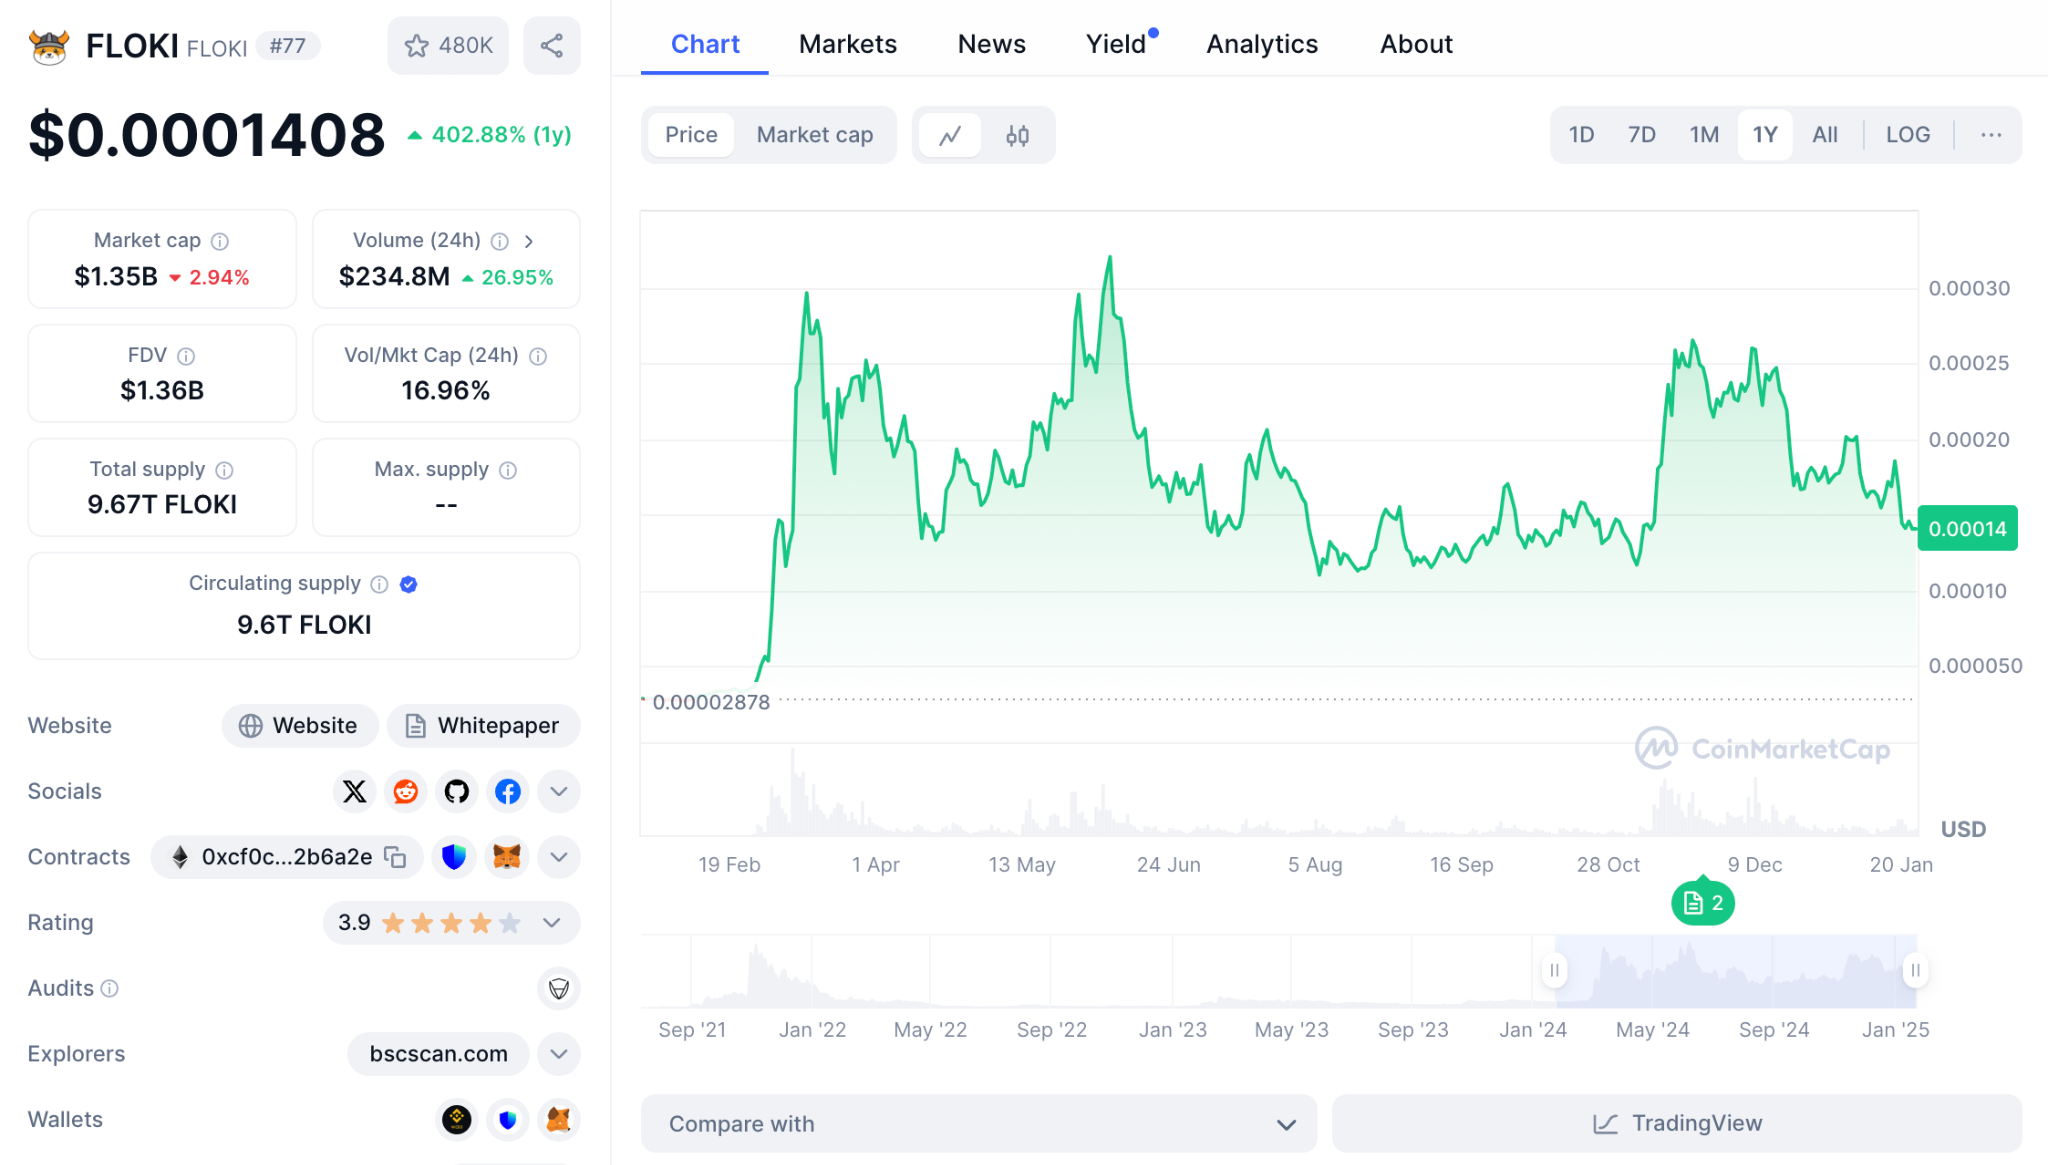Open the Whitepaper link

point(484,726)
